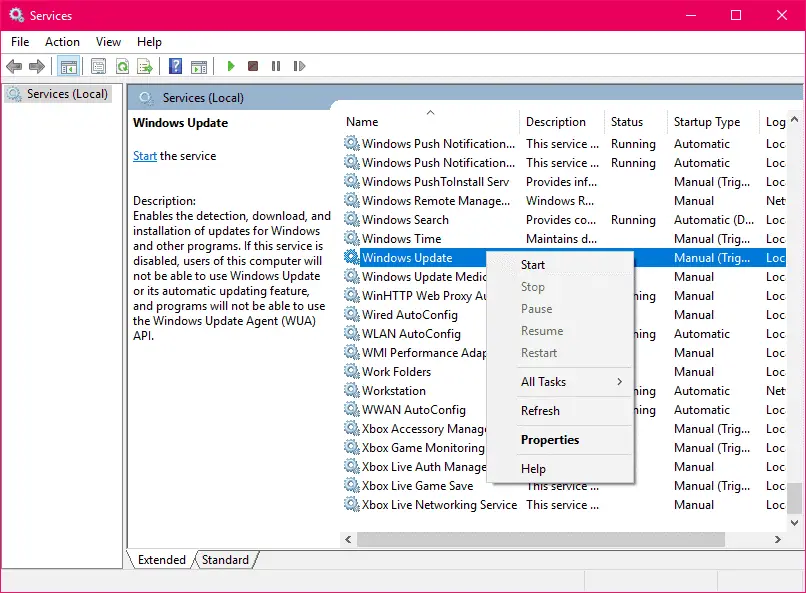Select the Windows Time service name

point(401,239)
